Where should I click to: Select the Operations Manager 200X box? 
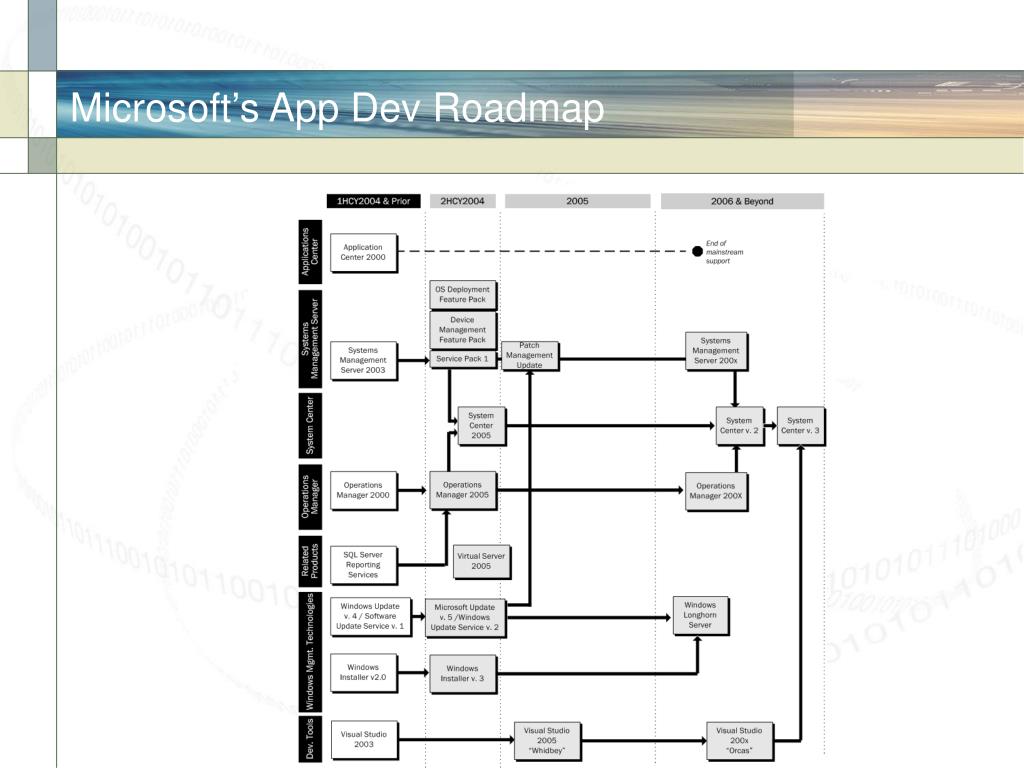coord(716,491)
